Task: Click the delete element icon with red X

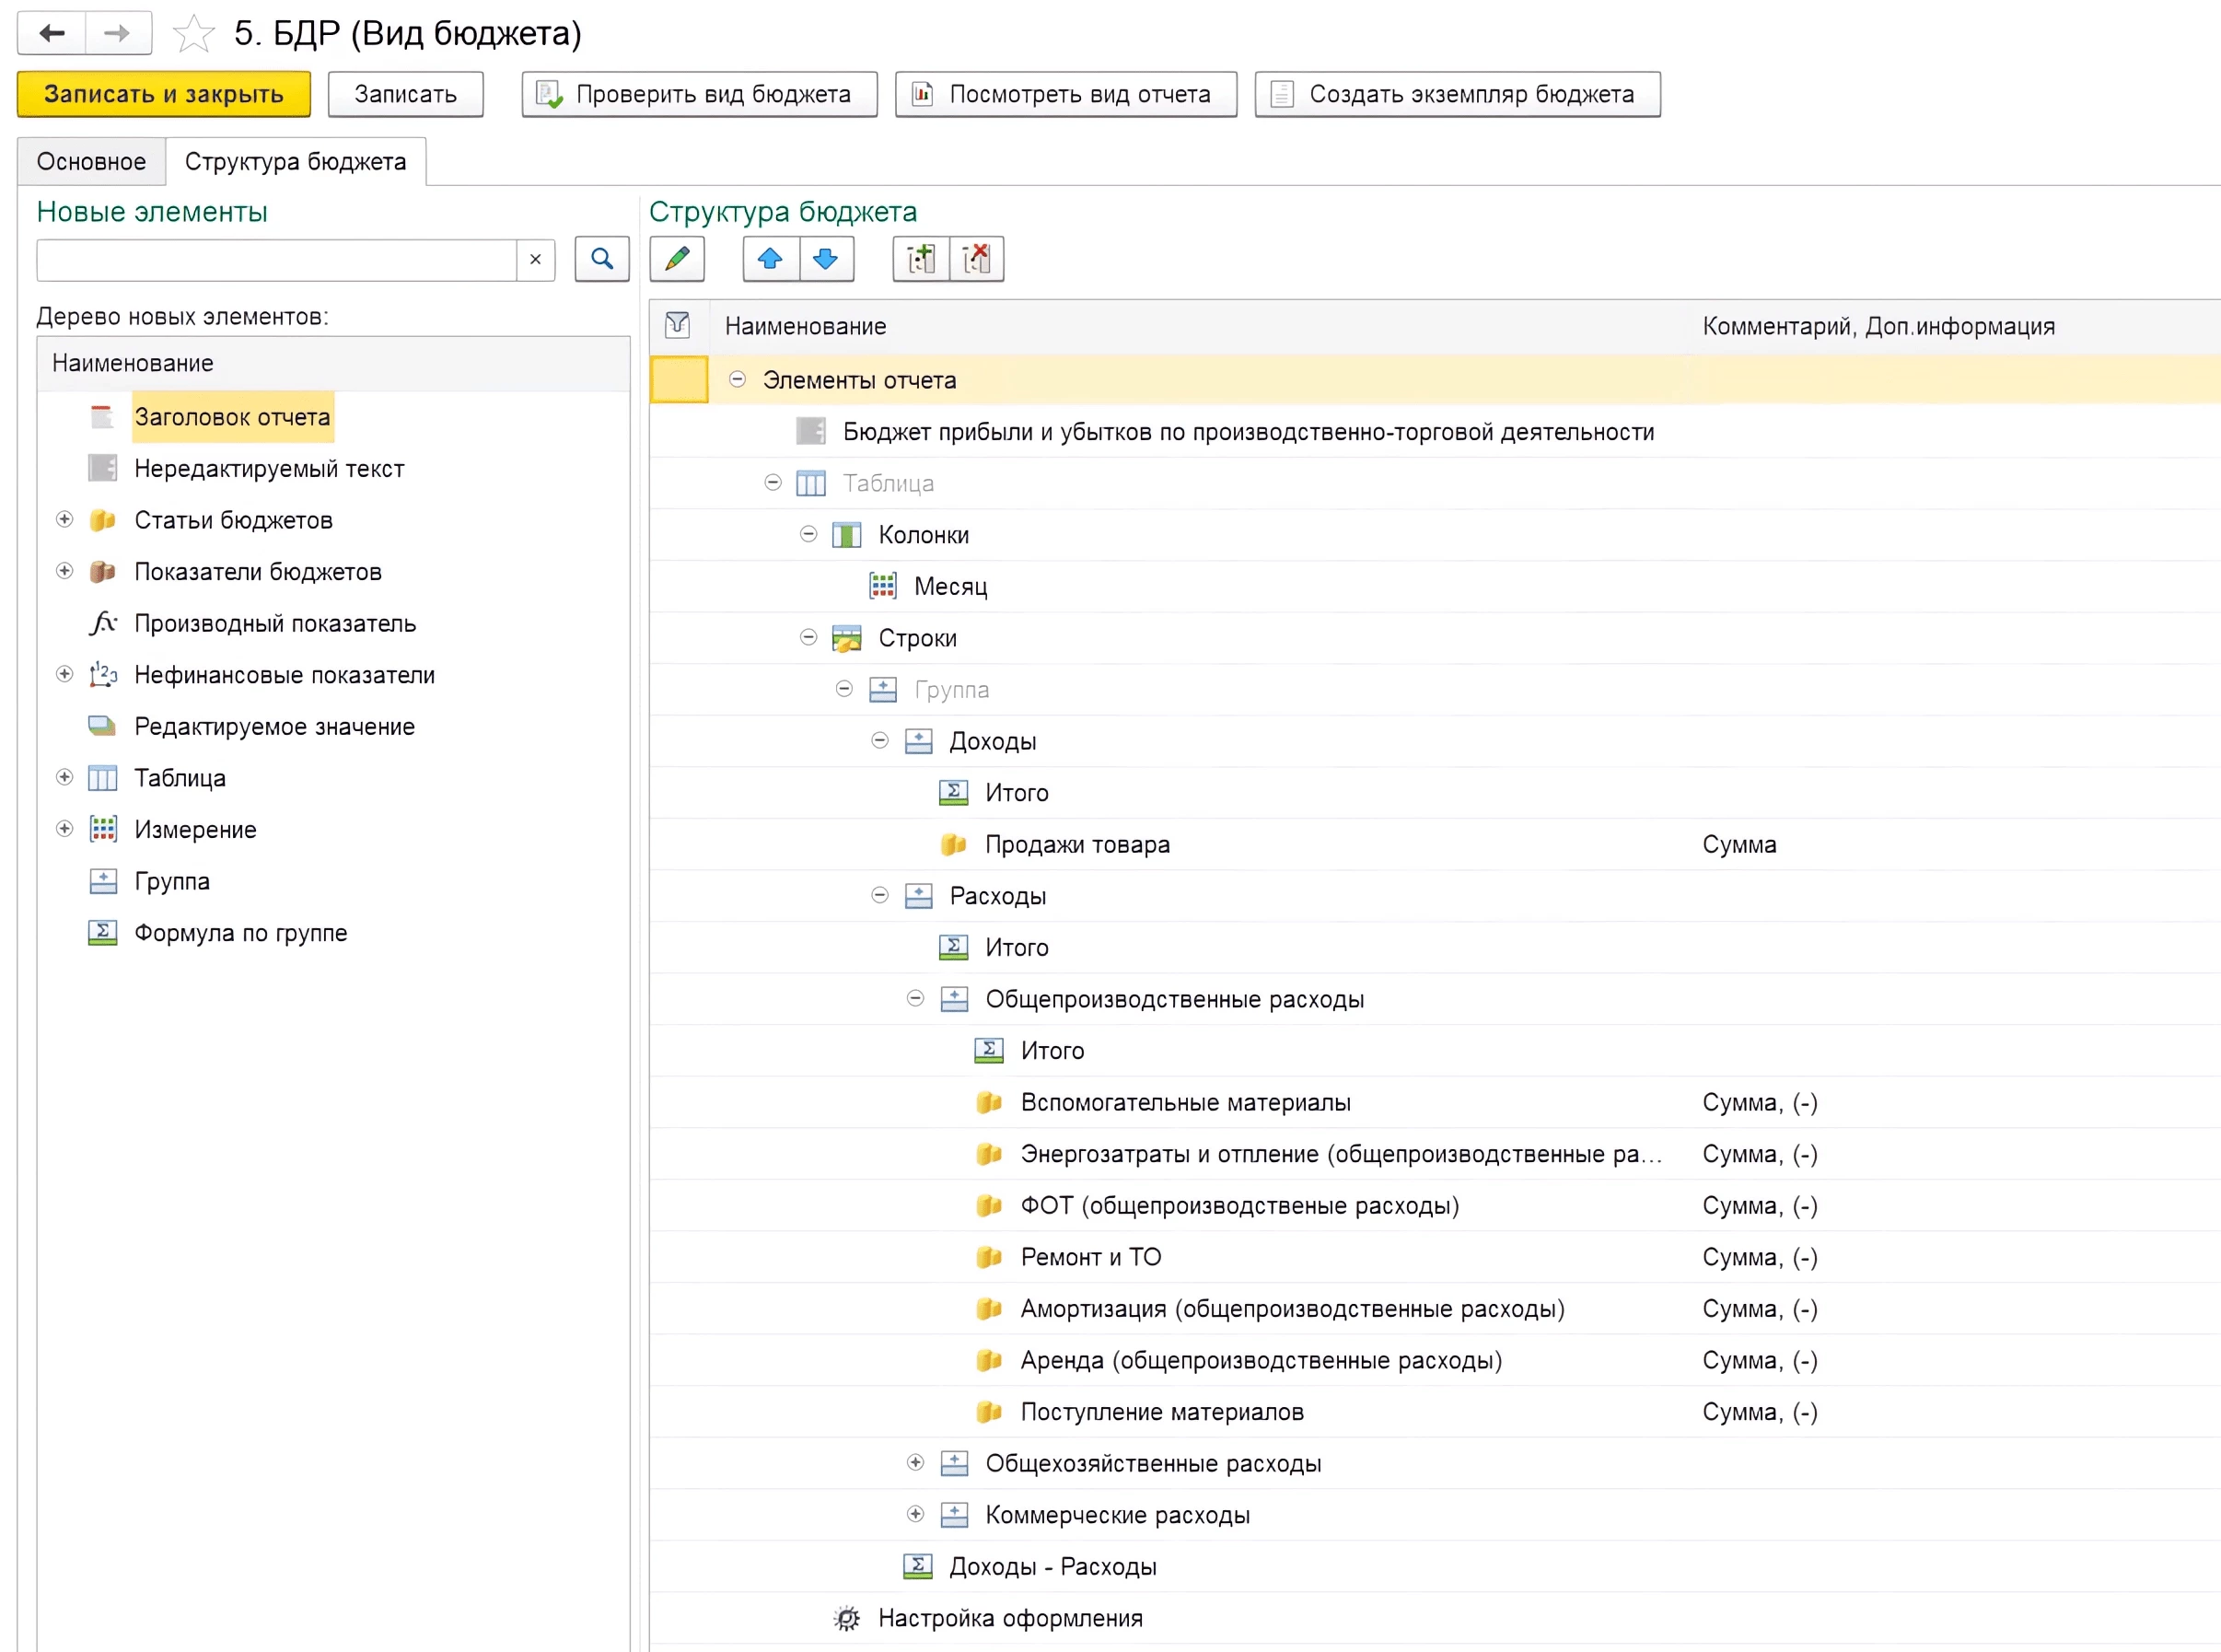Action: [976, 259]
